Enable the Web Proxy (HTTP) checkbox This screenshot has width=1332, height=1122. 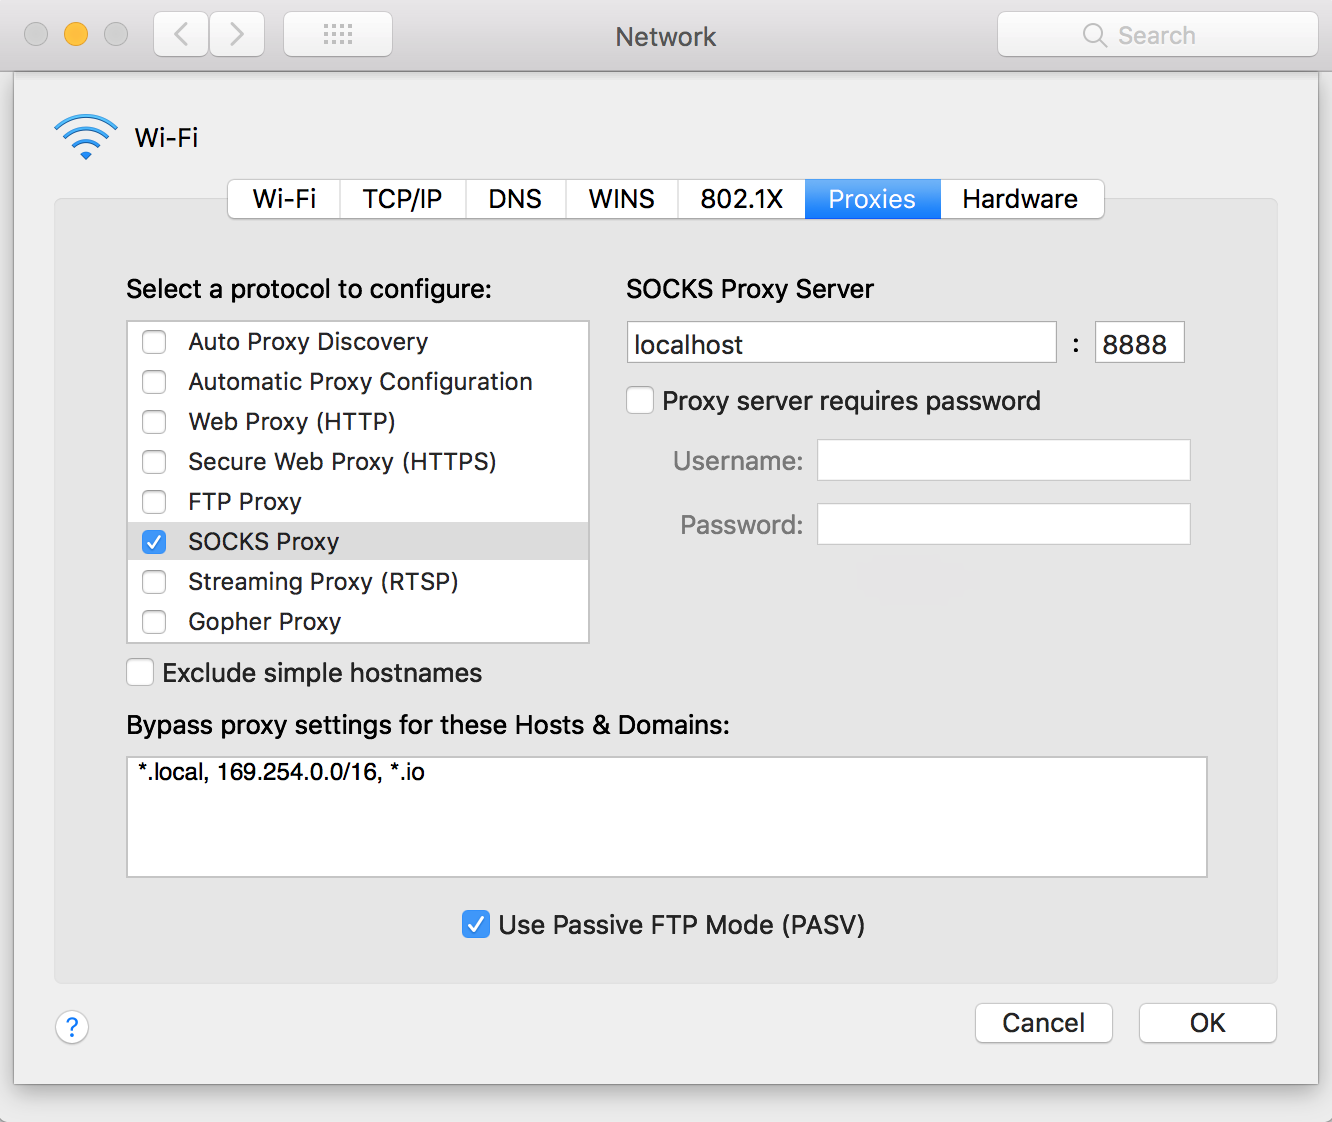(154, 421)
